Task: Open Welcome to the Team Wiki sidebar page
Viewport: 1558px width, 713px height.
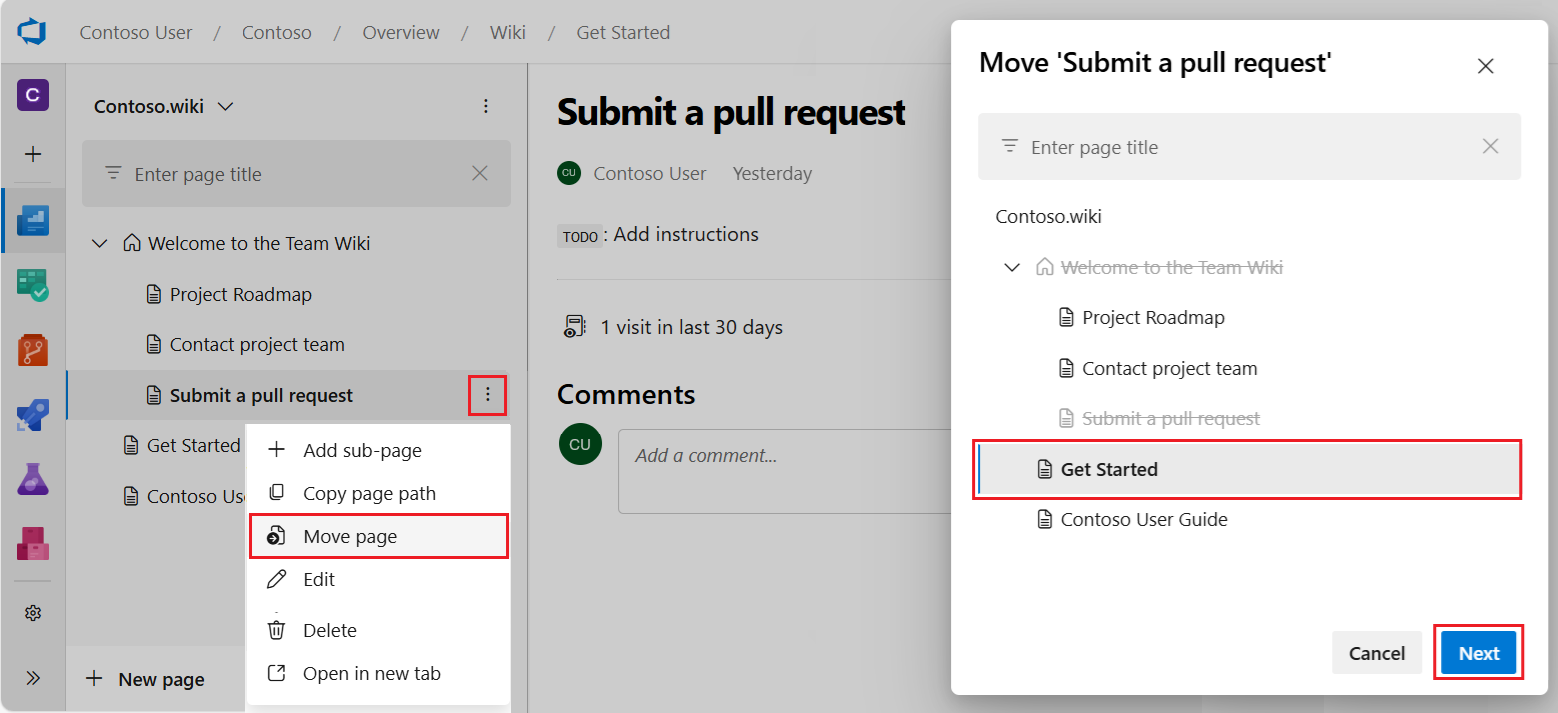Action: tap(259, 243)
